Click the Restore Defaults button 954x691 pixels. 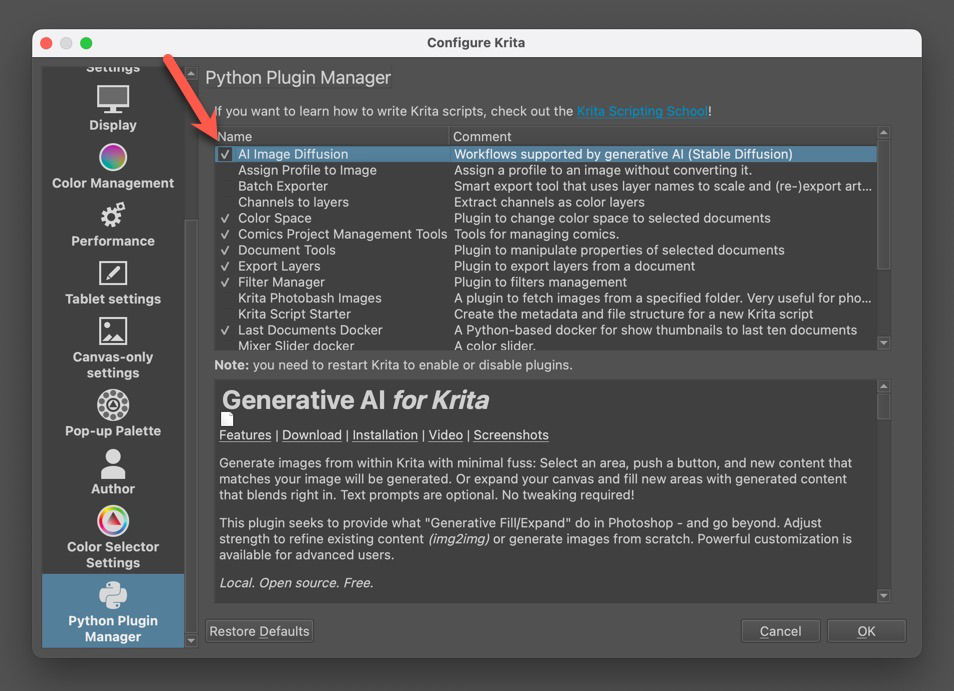pos(258,630)
